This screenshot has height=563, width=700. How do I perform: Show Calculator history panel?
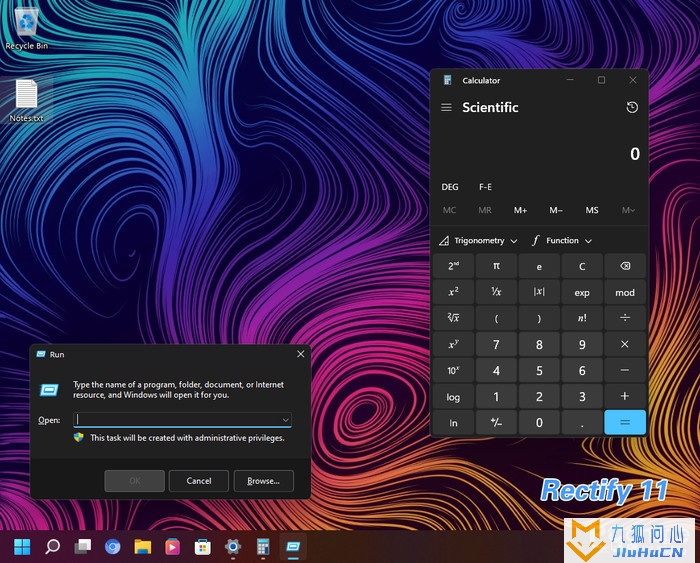[632, 108]
